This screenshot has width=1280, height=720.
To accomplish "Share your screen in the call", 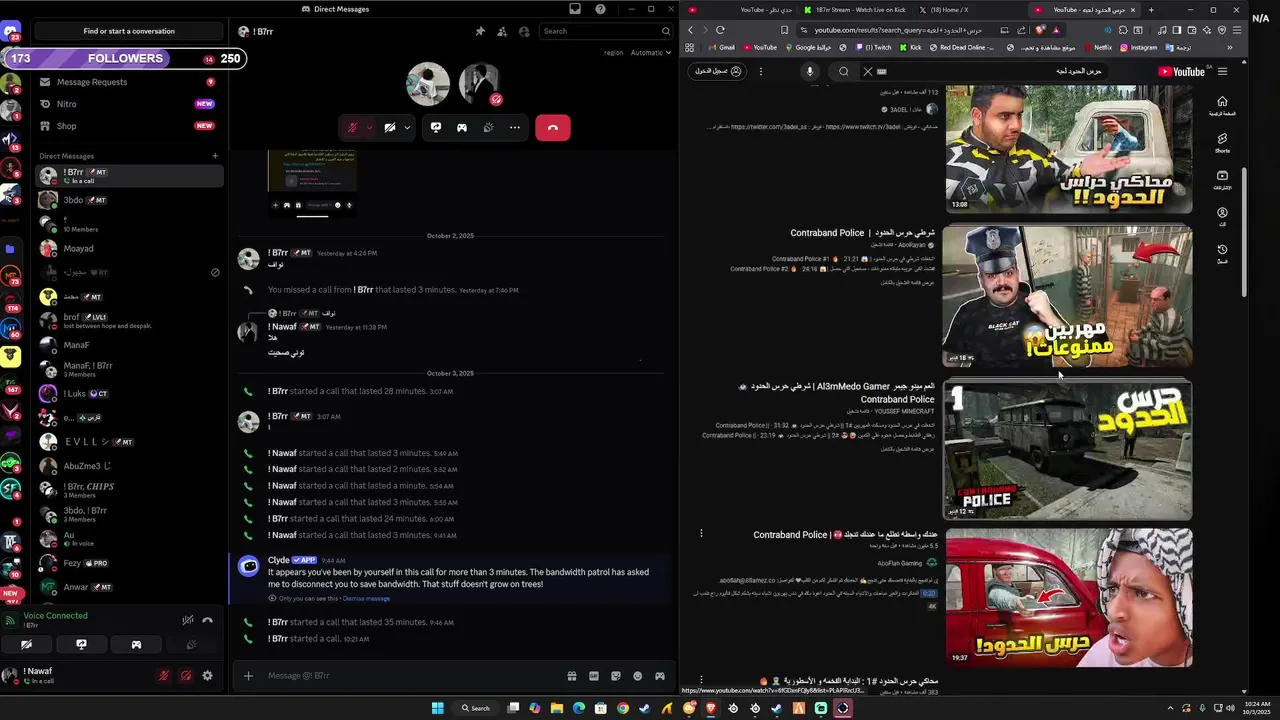I will coord(436,128).
